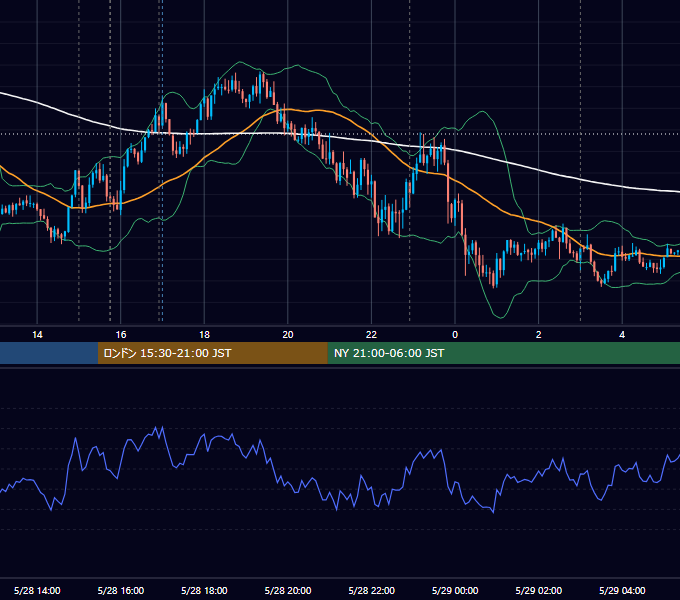The image size is (680, 600).
Task: Click the 0 hour axis label
Action: tap(455, 335)
